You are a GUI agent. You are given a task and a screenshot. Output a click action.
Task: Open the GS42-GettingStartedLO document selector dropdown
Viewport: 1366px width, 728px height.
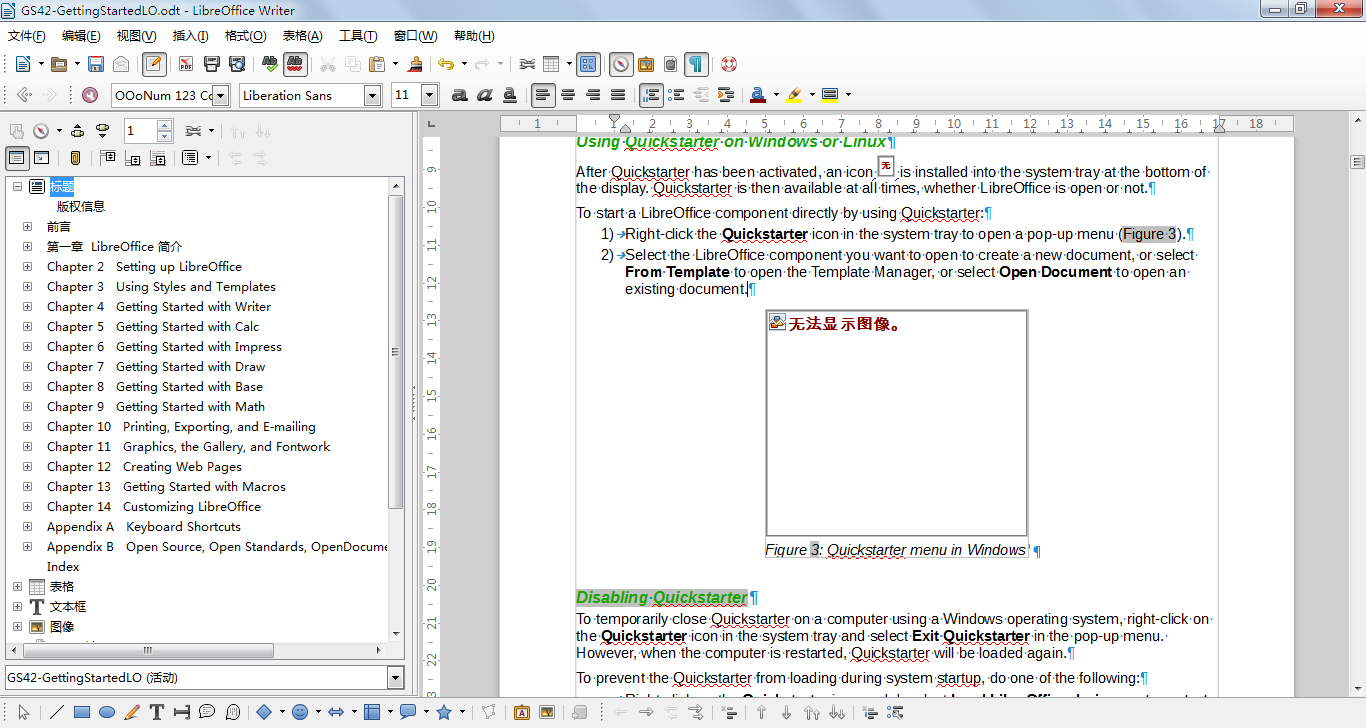click(394, 678)
